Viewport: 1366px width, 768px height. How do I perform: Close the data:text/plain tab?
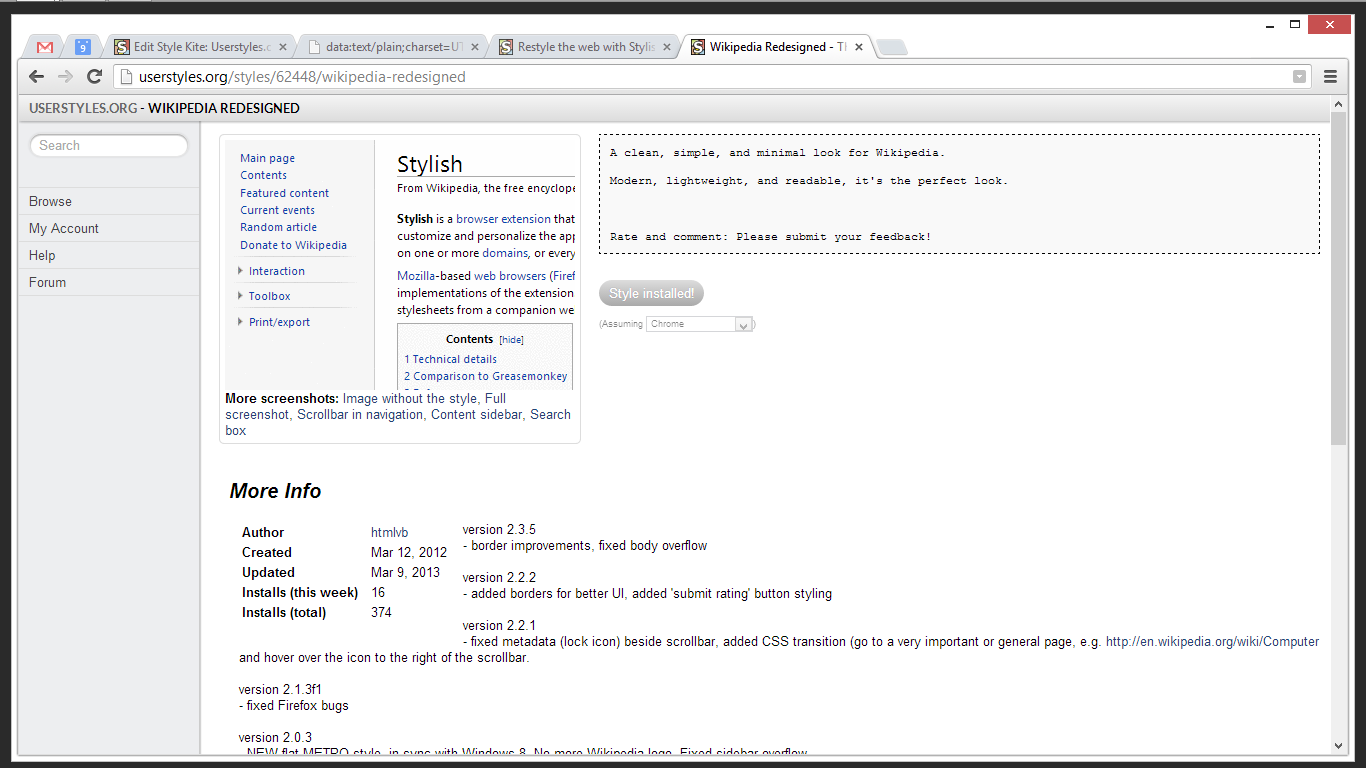(475, 47)
